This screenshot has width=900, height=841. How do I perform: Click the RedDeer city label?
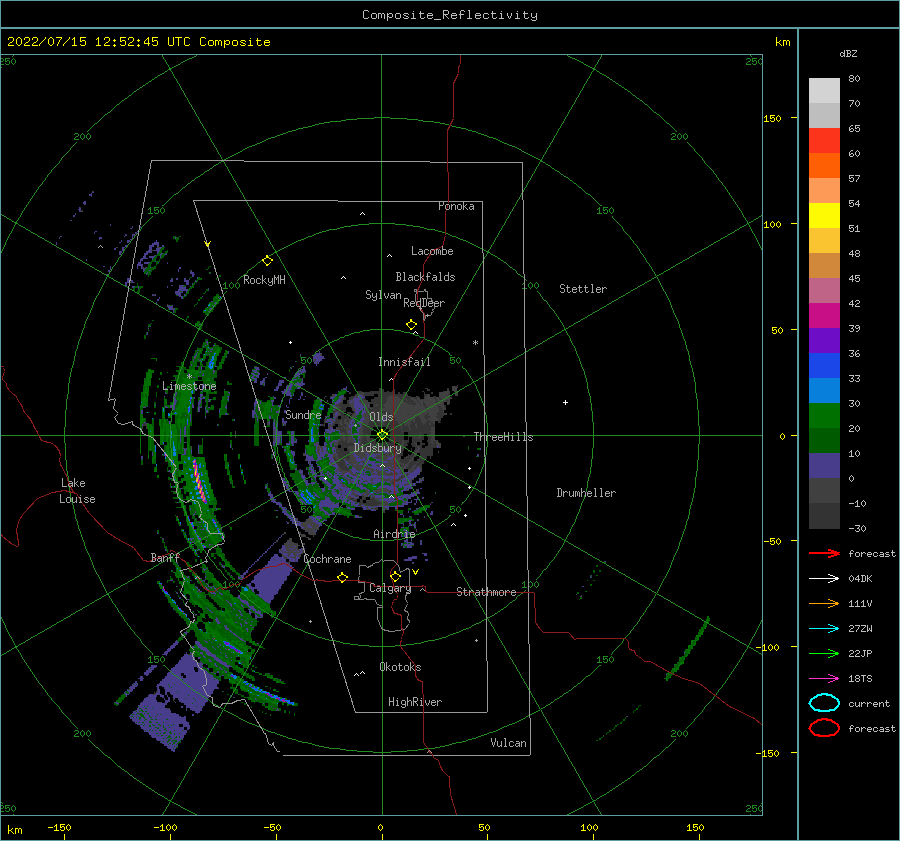[424, 303]
